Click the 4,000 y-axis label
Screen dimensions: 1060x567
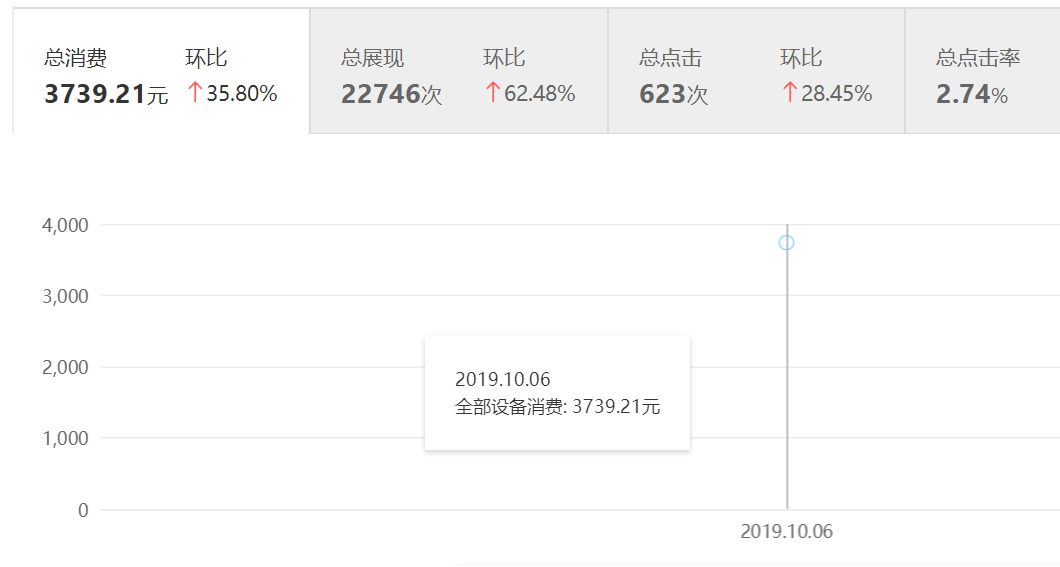65,225
